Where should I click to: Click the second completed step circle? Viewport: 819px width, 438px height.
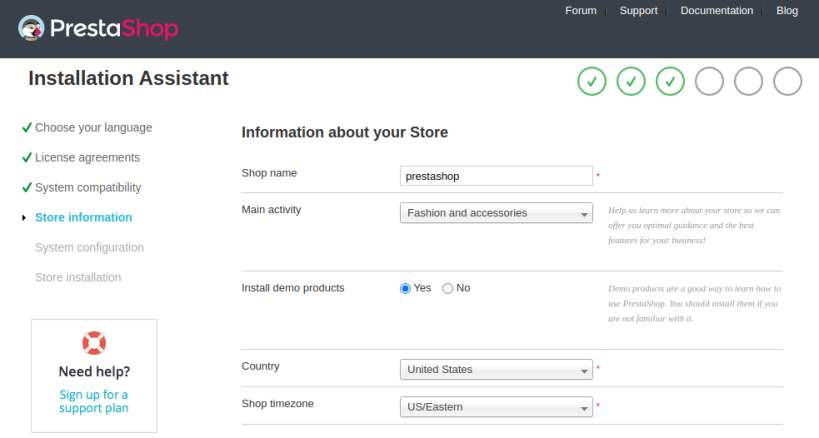coord(631,81)
